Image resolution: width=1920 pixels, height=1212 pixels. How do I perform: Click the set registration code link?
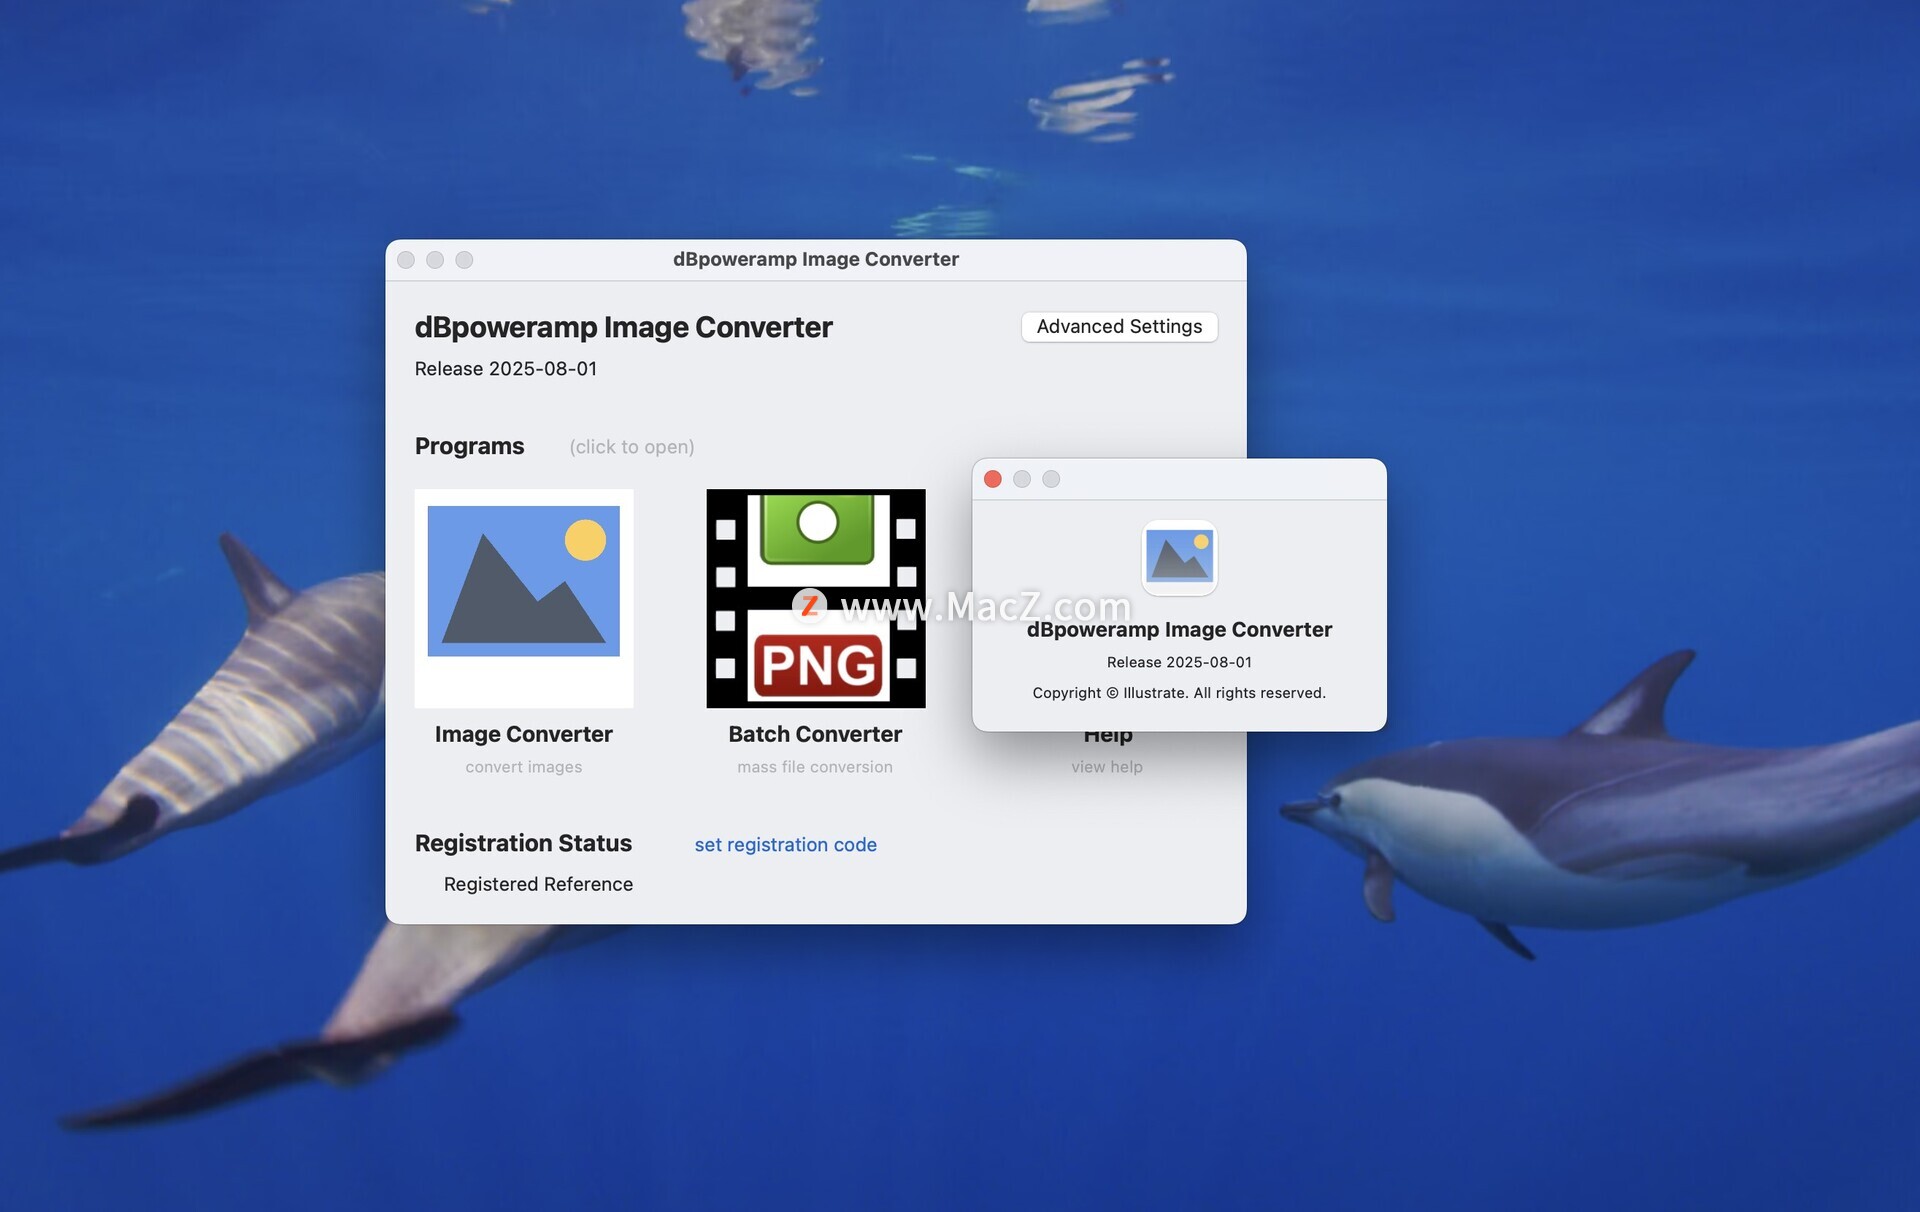786,844
